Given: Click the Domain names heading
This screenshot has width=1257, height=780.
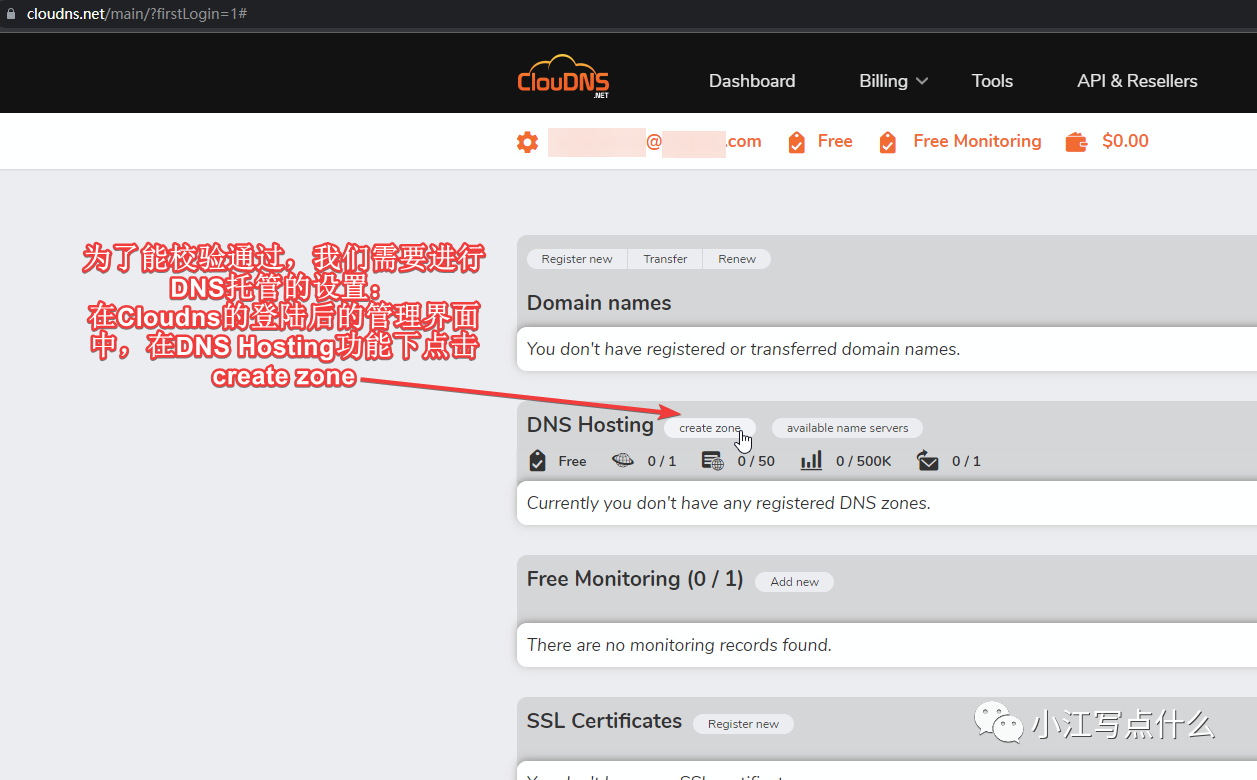Looking at the screenshot, I should (x=599, y=303).
